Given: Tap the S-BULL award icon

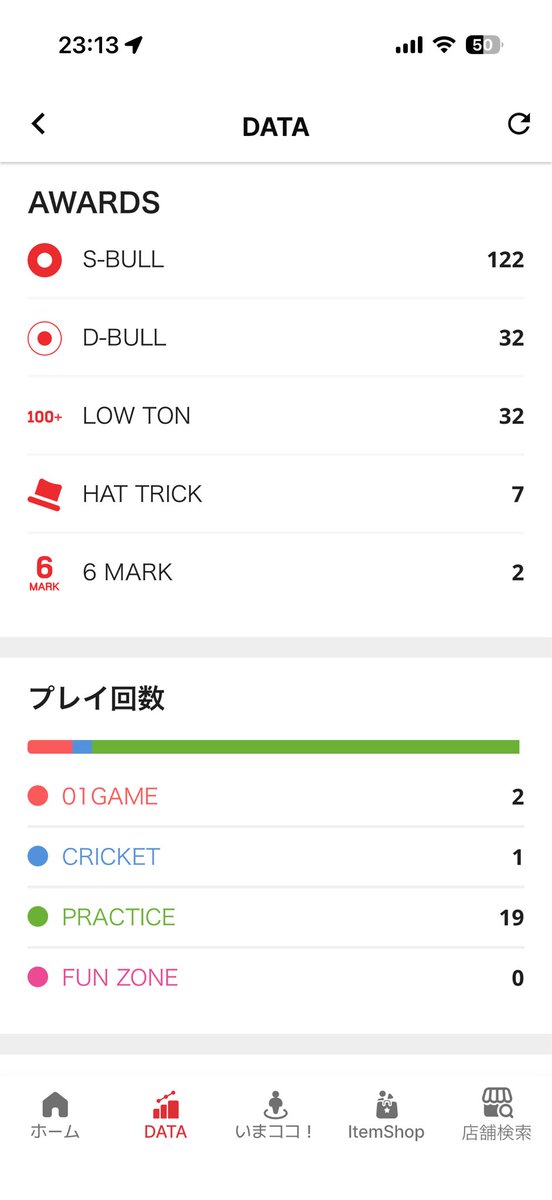Looking at the screenshot, I should [44, 260].
